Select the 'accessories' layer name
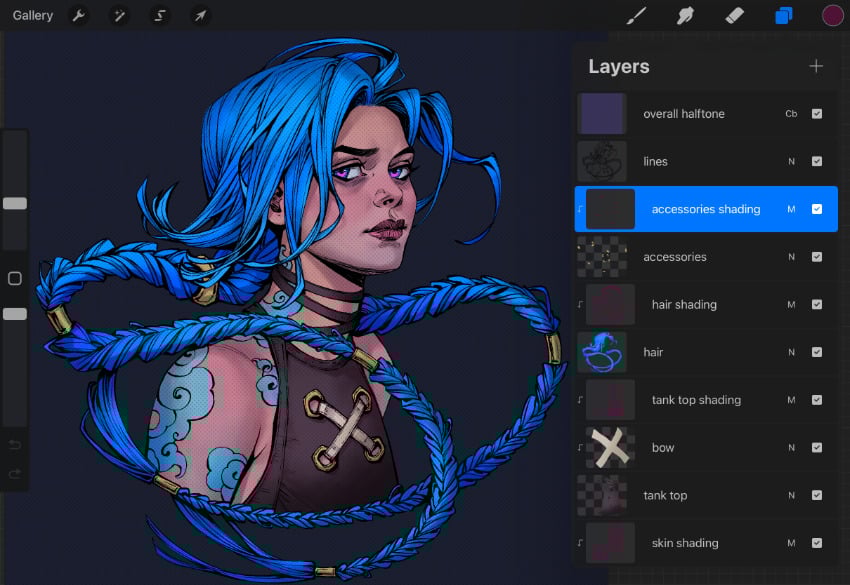The image size is (850, 585). point(675,257)
